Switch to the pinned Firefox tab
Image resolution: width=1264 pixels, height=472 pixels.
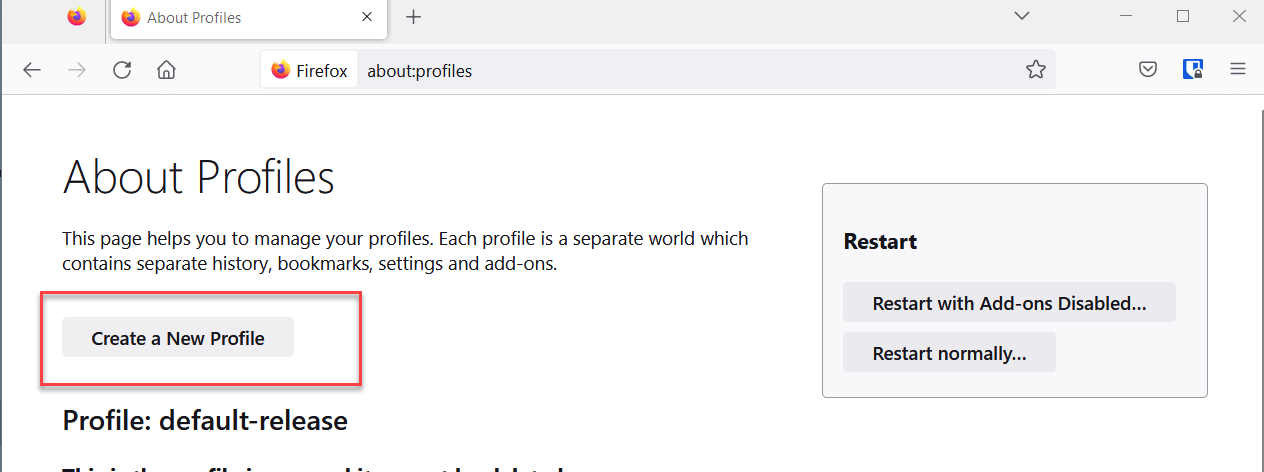77,17
